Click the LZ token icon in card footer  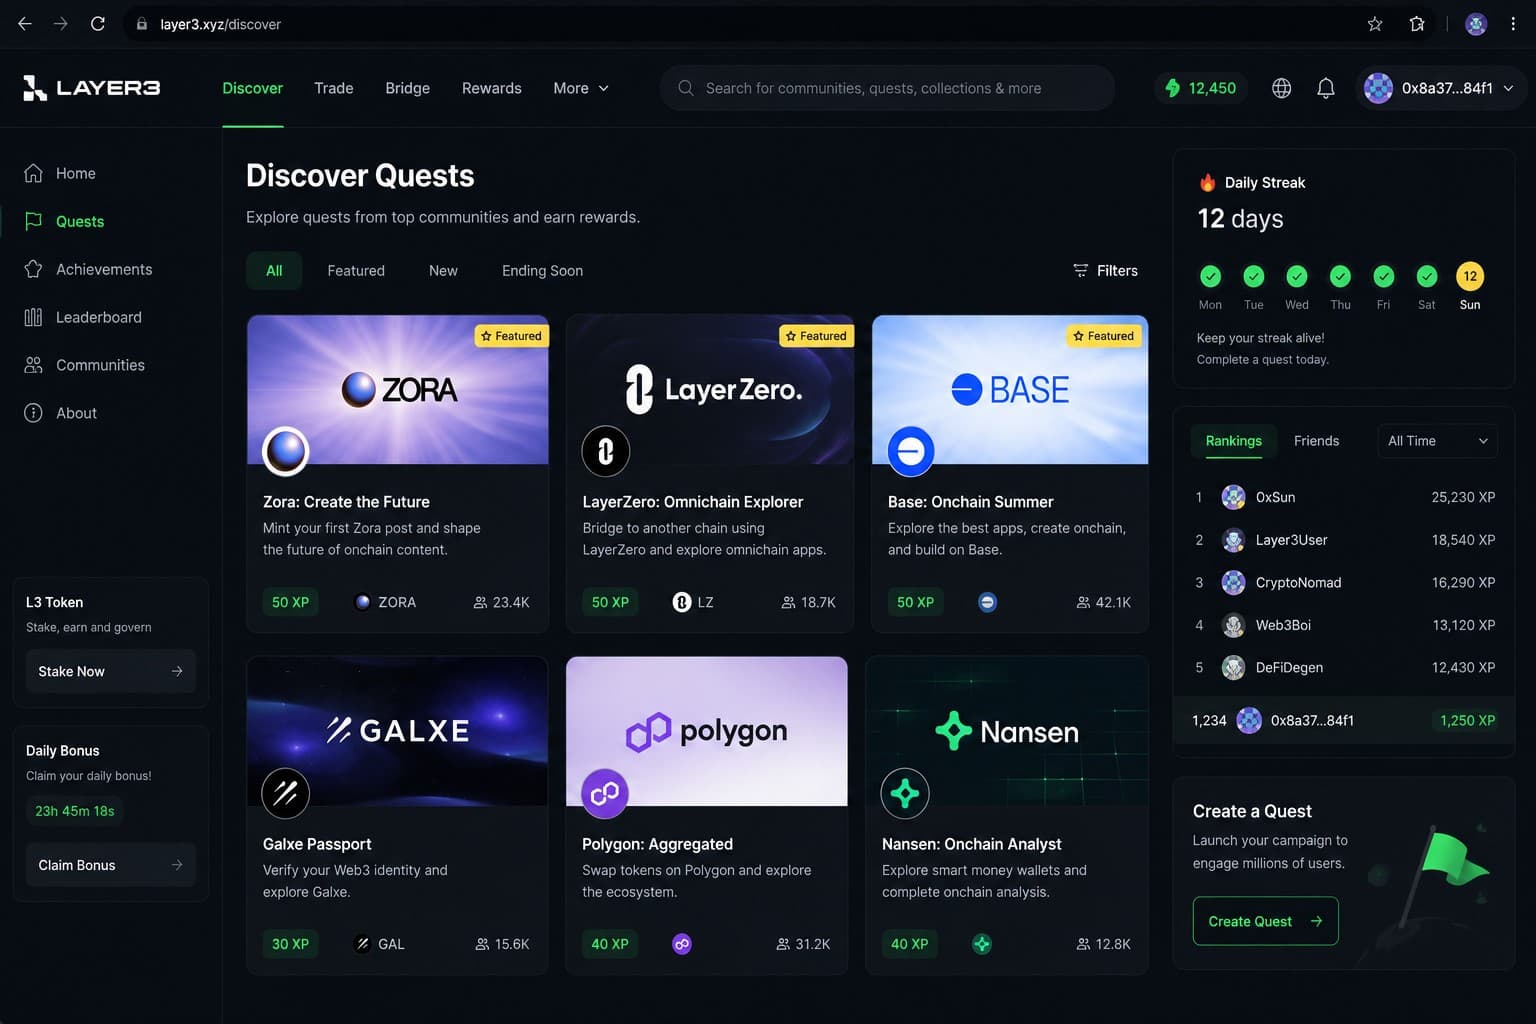[682, 602]
